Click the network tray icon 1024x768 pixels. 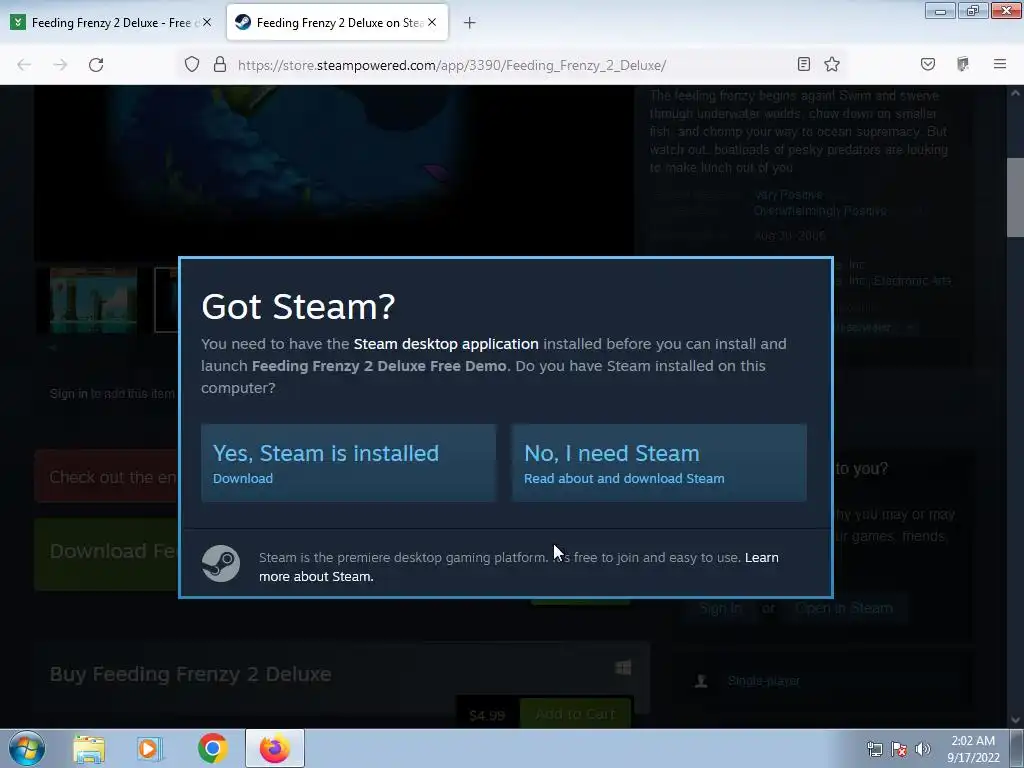(x=874, y=749)
